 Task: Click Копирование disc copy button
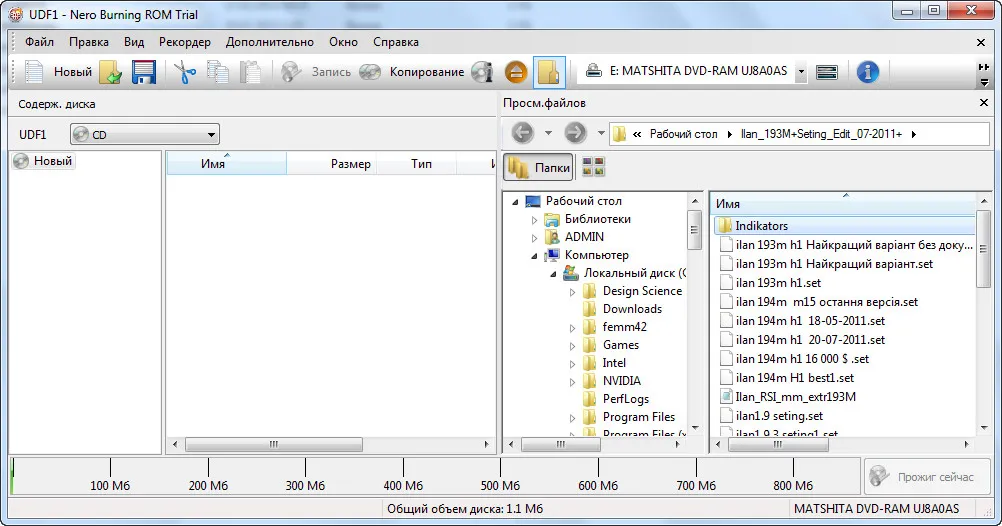coord(412,72)
